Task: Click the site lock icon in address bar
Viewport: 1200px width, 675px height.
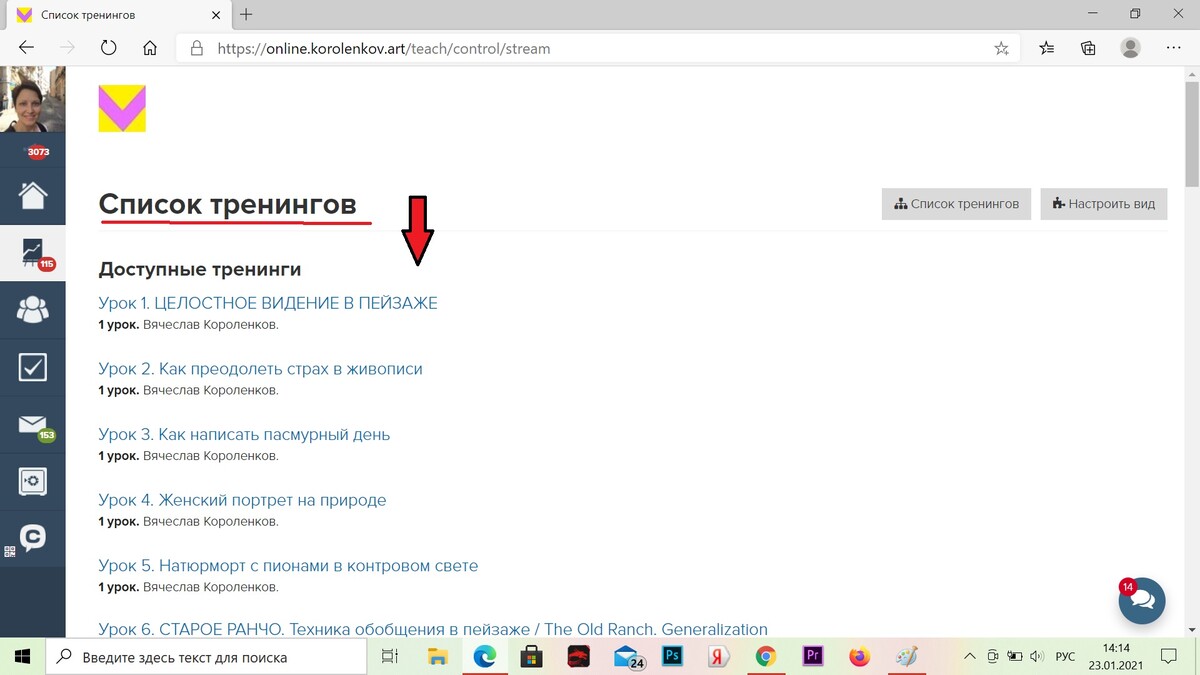Action: (x=196, y=48)
